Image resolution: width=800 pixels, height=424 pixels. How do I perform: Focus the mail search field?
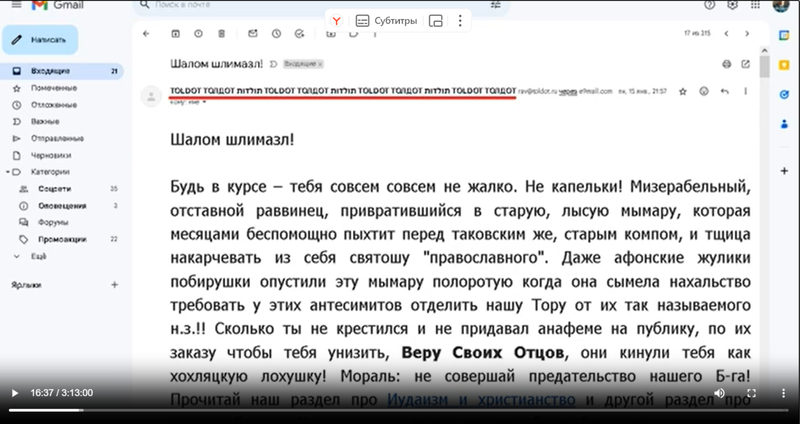coord(316,5)
